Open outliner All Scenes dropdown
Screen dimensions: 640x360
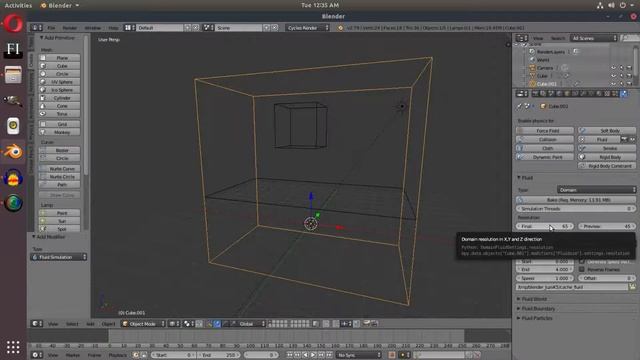click(x=594, y=38)
